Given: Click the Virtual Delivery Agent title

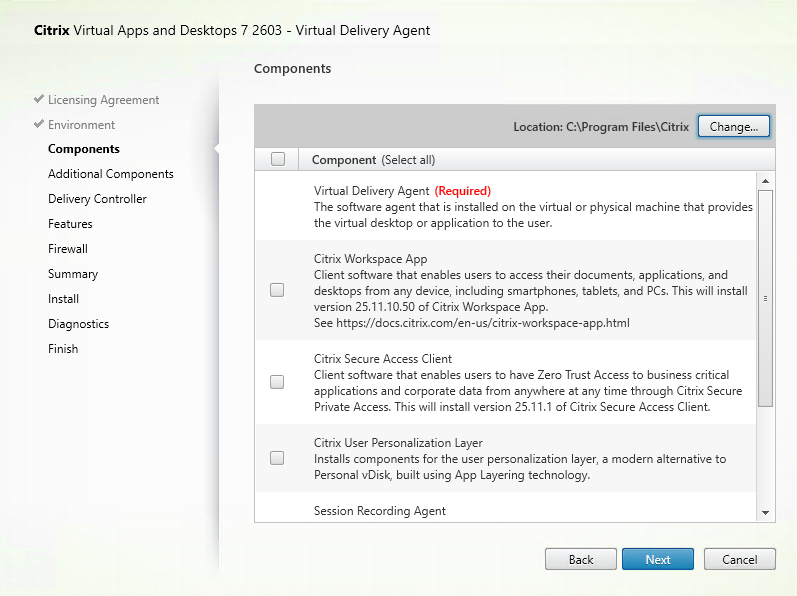Looking at the screenshot, I should pos(372,191).
